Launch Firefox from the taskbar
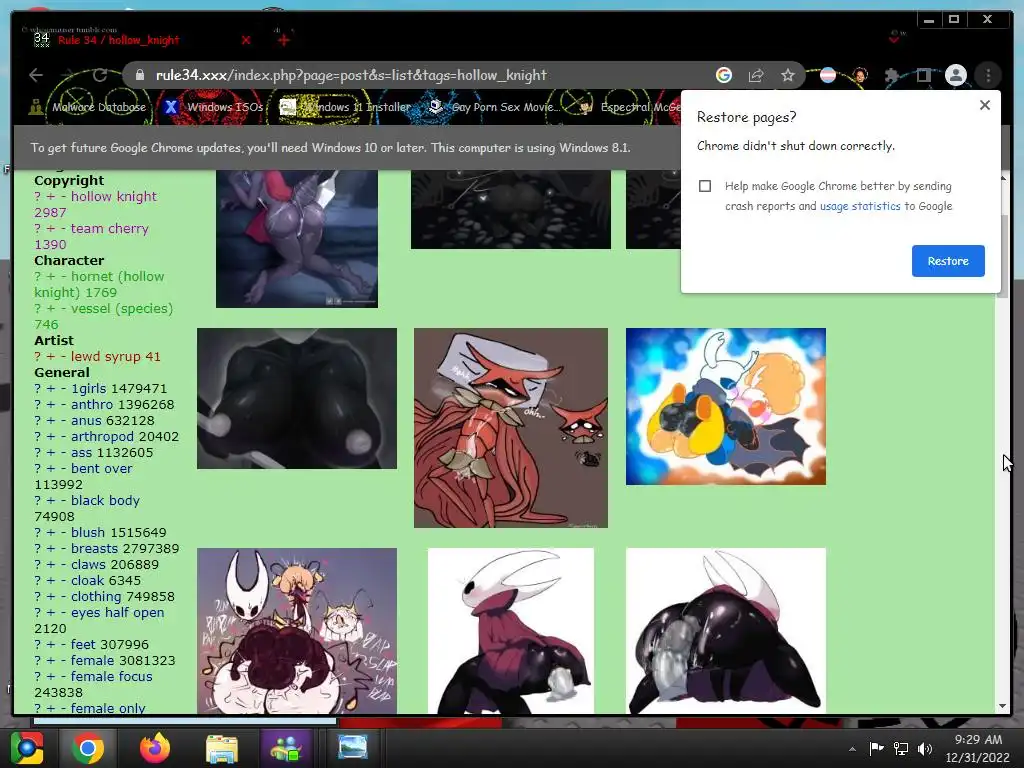This screenshot has width=1024, height=768. coord(155,748)
